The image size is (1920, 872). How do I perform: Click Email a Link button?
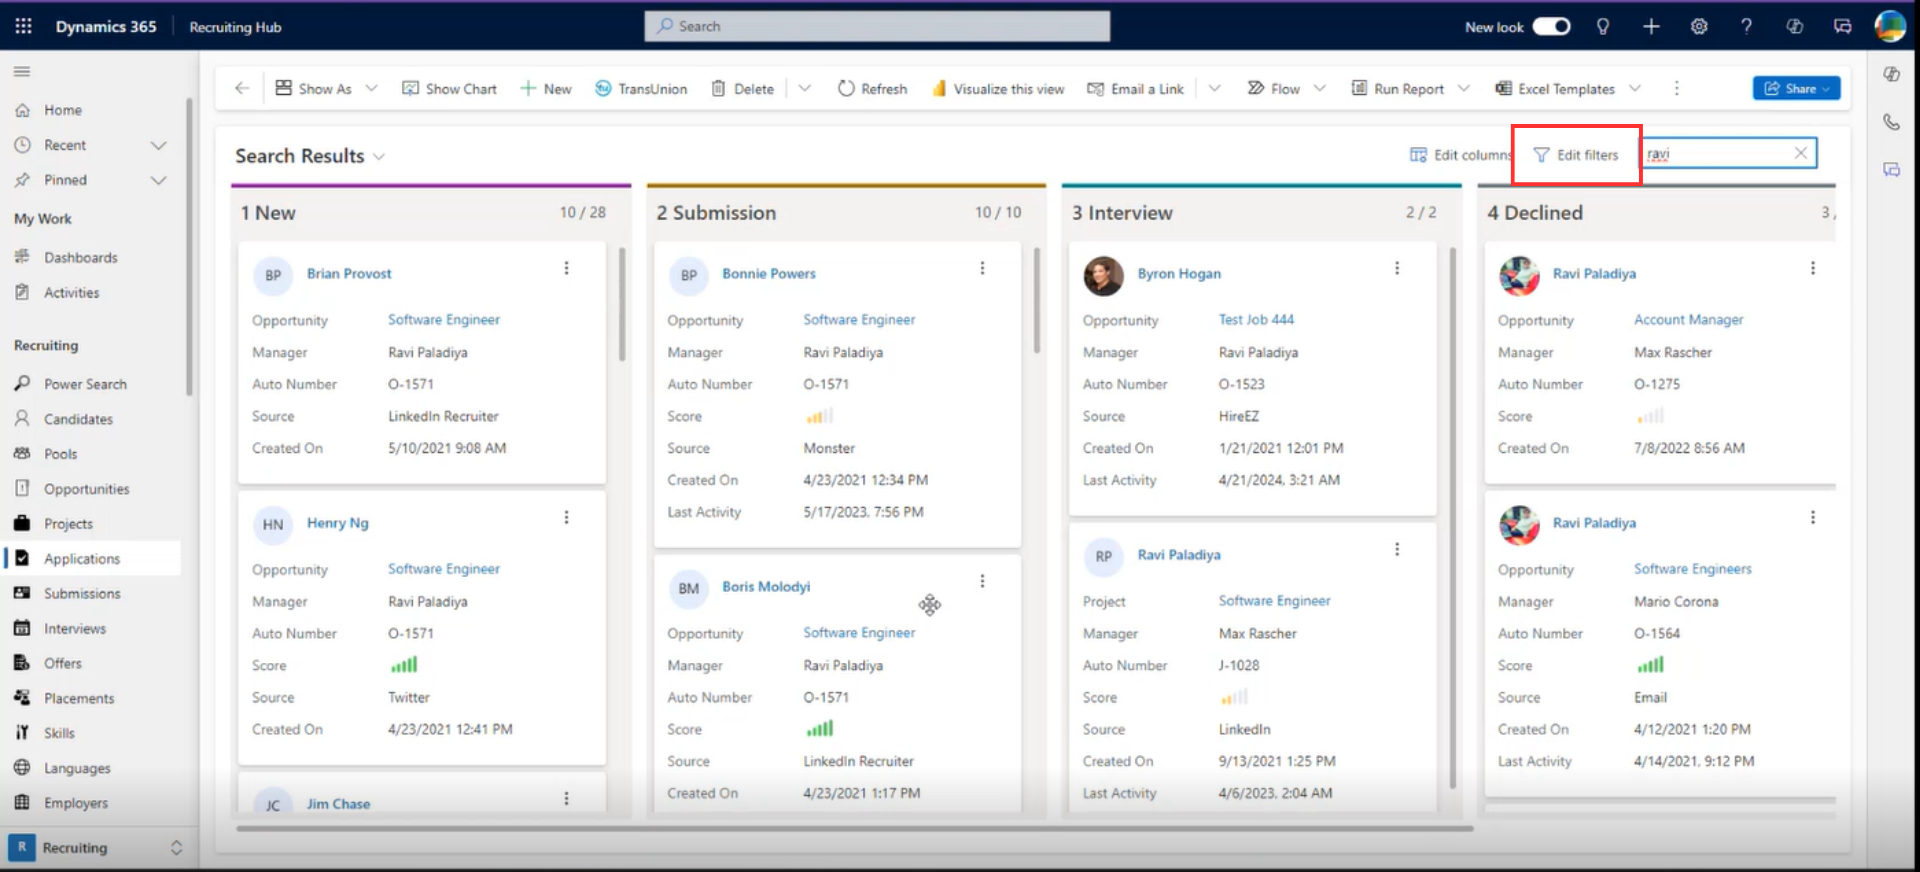[x=1135, y=88]
